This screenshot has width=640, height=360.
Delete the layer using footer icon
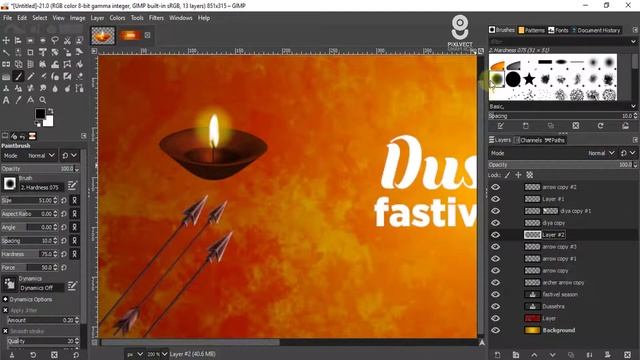(628, 355)
